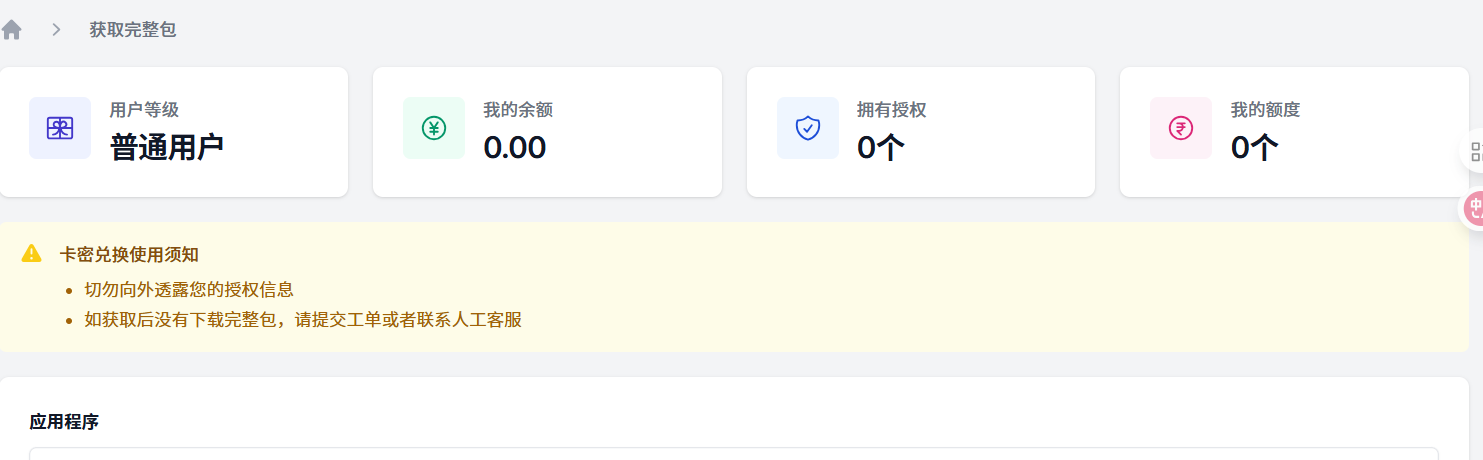Click the 0个 value under 我的额度
Viewport: 1483px width, 460px height.
(x=1254, y=147)
